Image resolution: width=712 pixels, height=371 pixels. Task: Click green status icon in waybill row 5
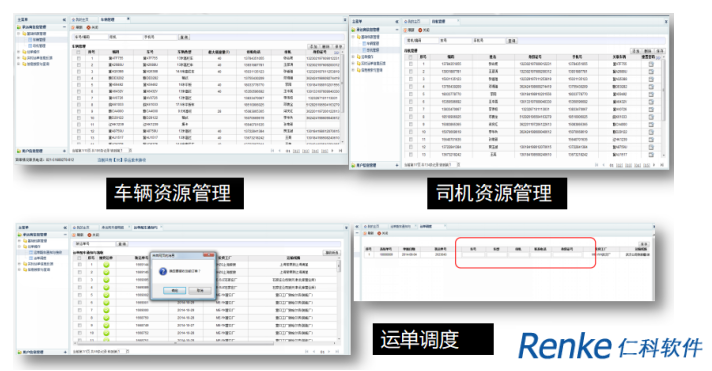pyautogui.click(x=106, y=295)
